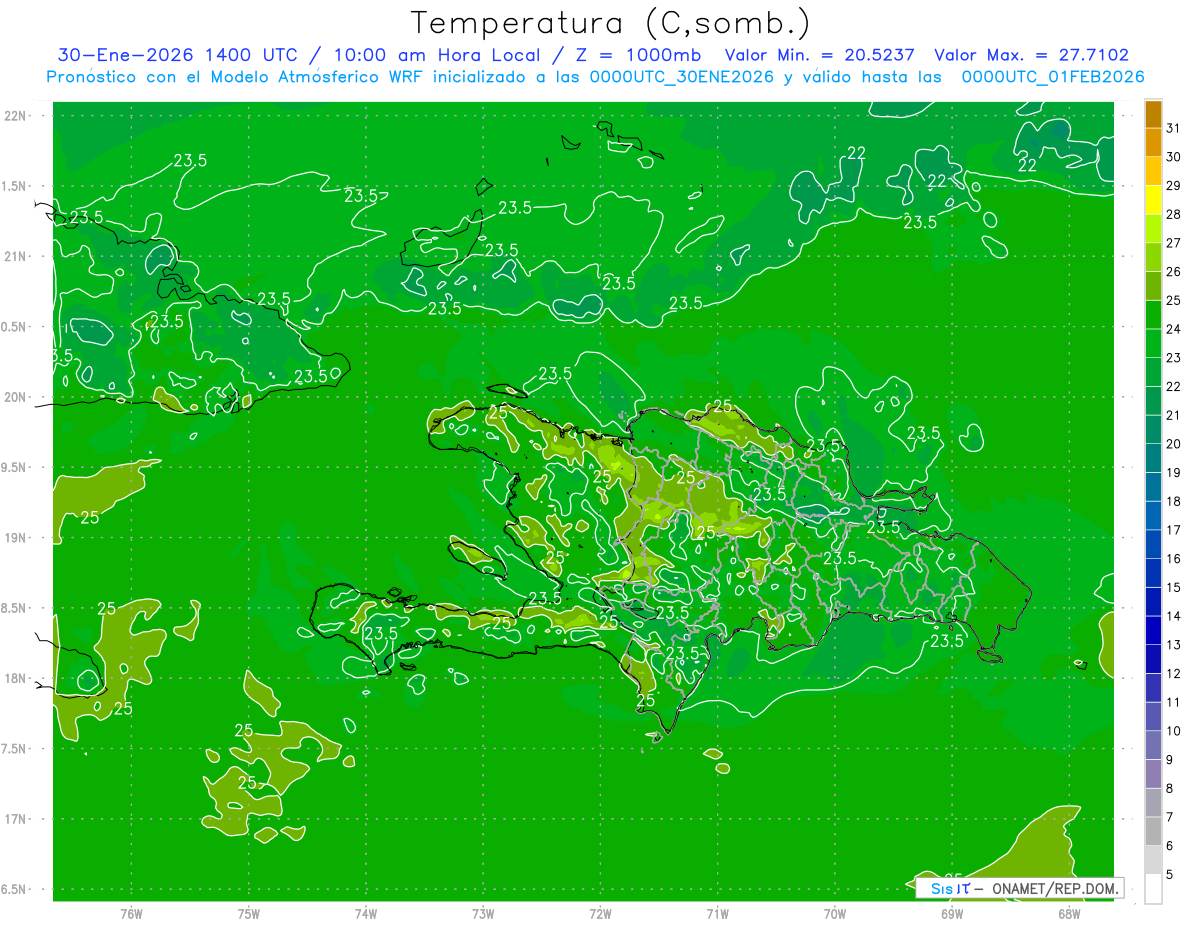Viewport: 1200px width, 927px height.
Task: Click the 73W longitude label
Action: click(x=483, y=914)
